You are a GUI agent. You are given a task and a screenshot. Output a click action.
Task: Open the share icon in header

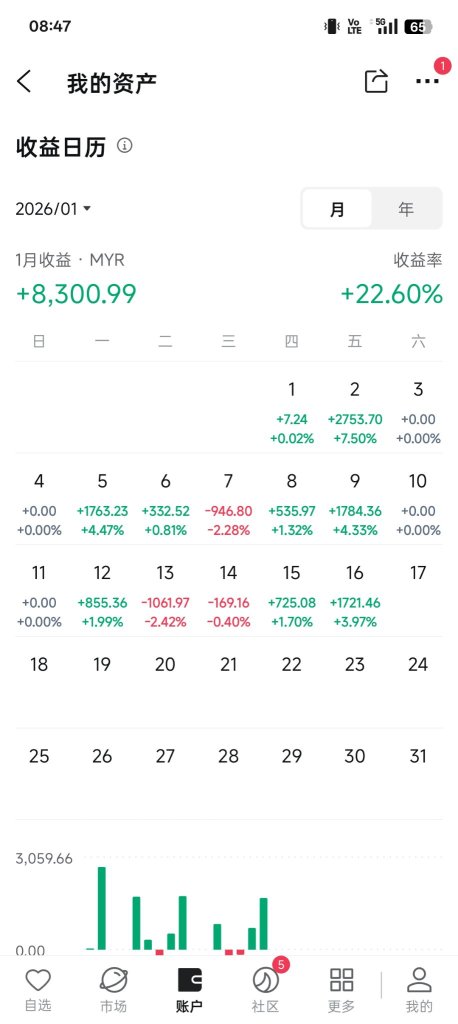376,81
